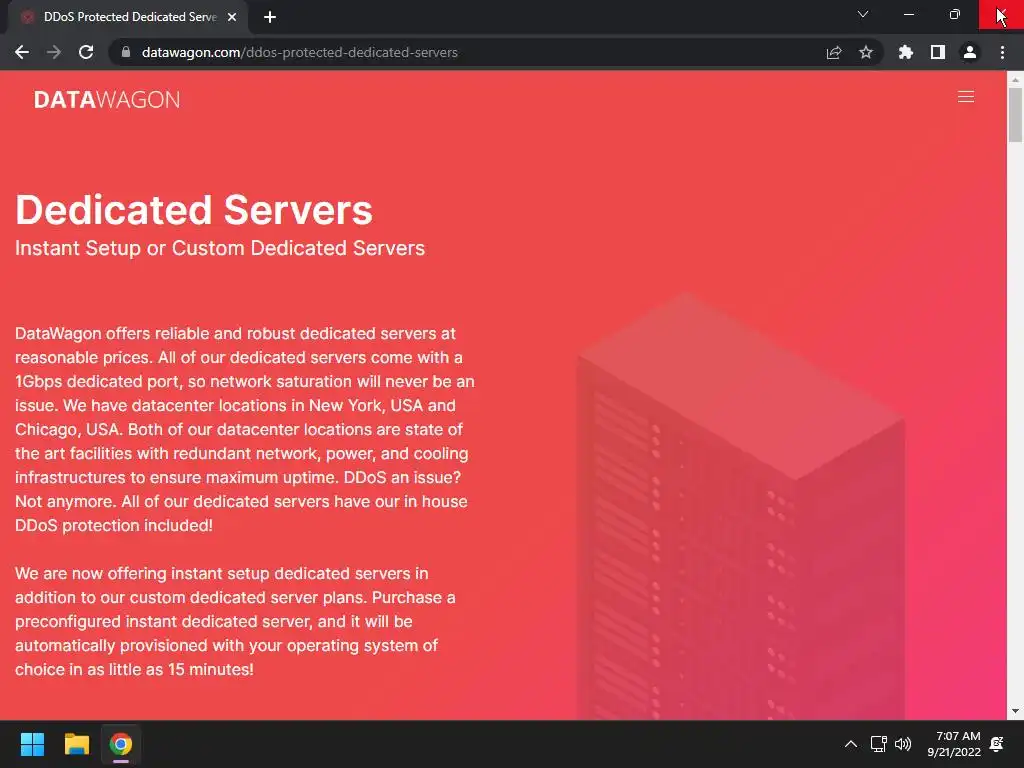View site information lock icon

(126, 52)
